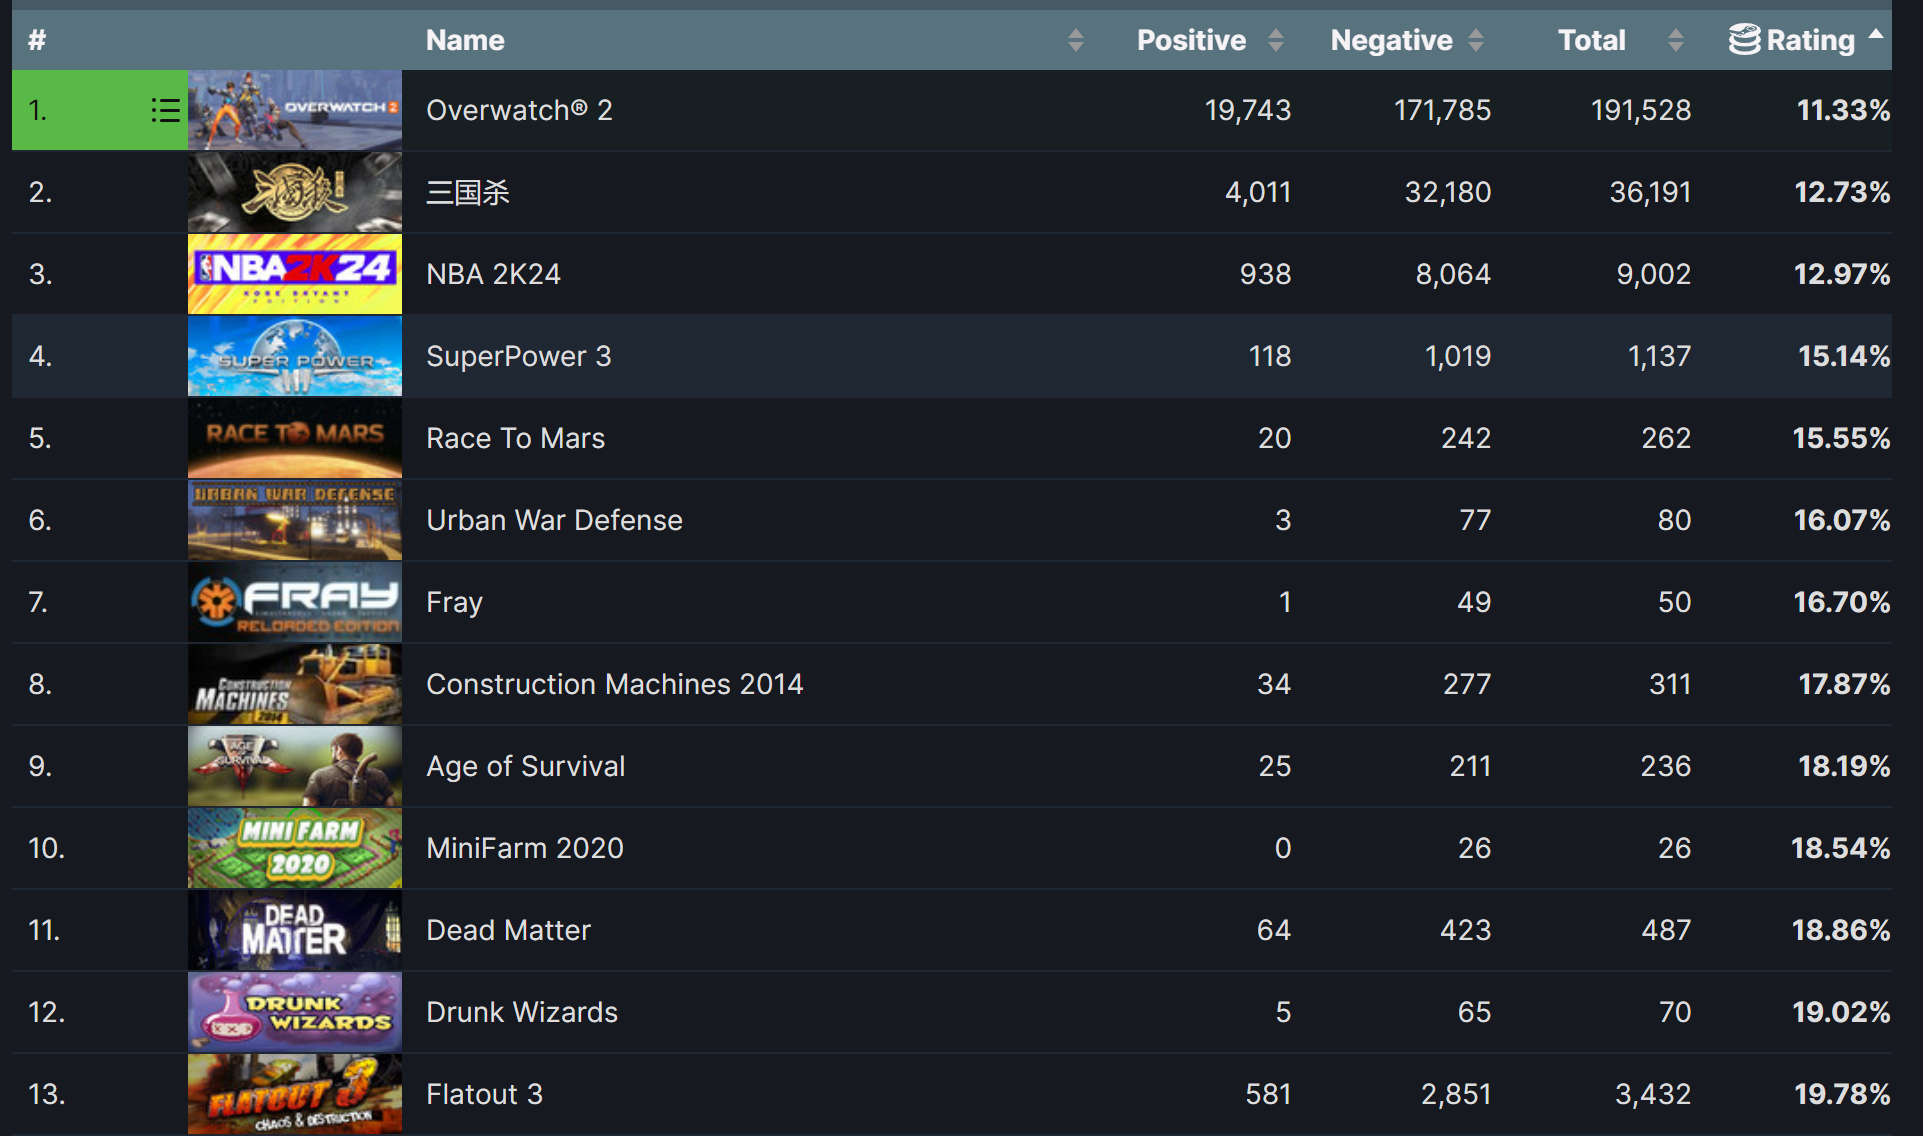Image resolution: width=1923 pixels, height=1136 pixels.
Task: Open the NBA 2K24 logo image
Action: [295, 274]
